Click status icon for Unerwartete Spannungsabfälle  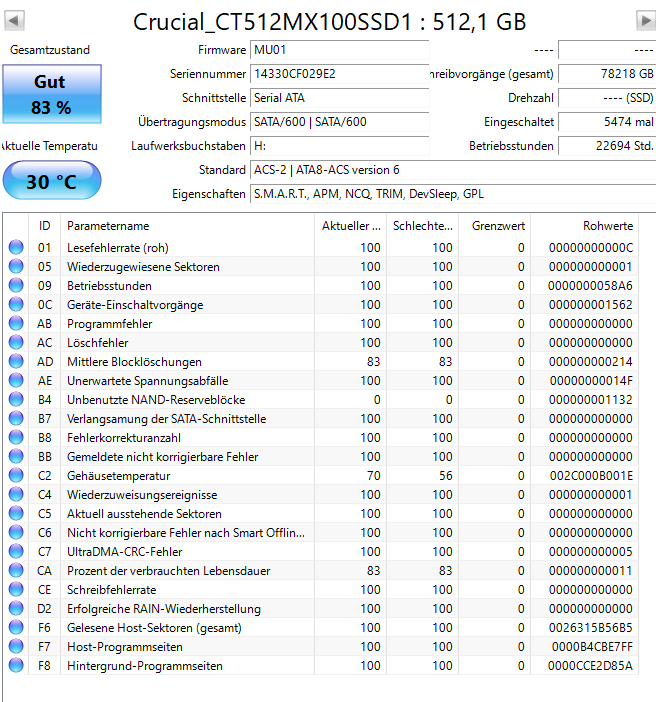[16, 381]
